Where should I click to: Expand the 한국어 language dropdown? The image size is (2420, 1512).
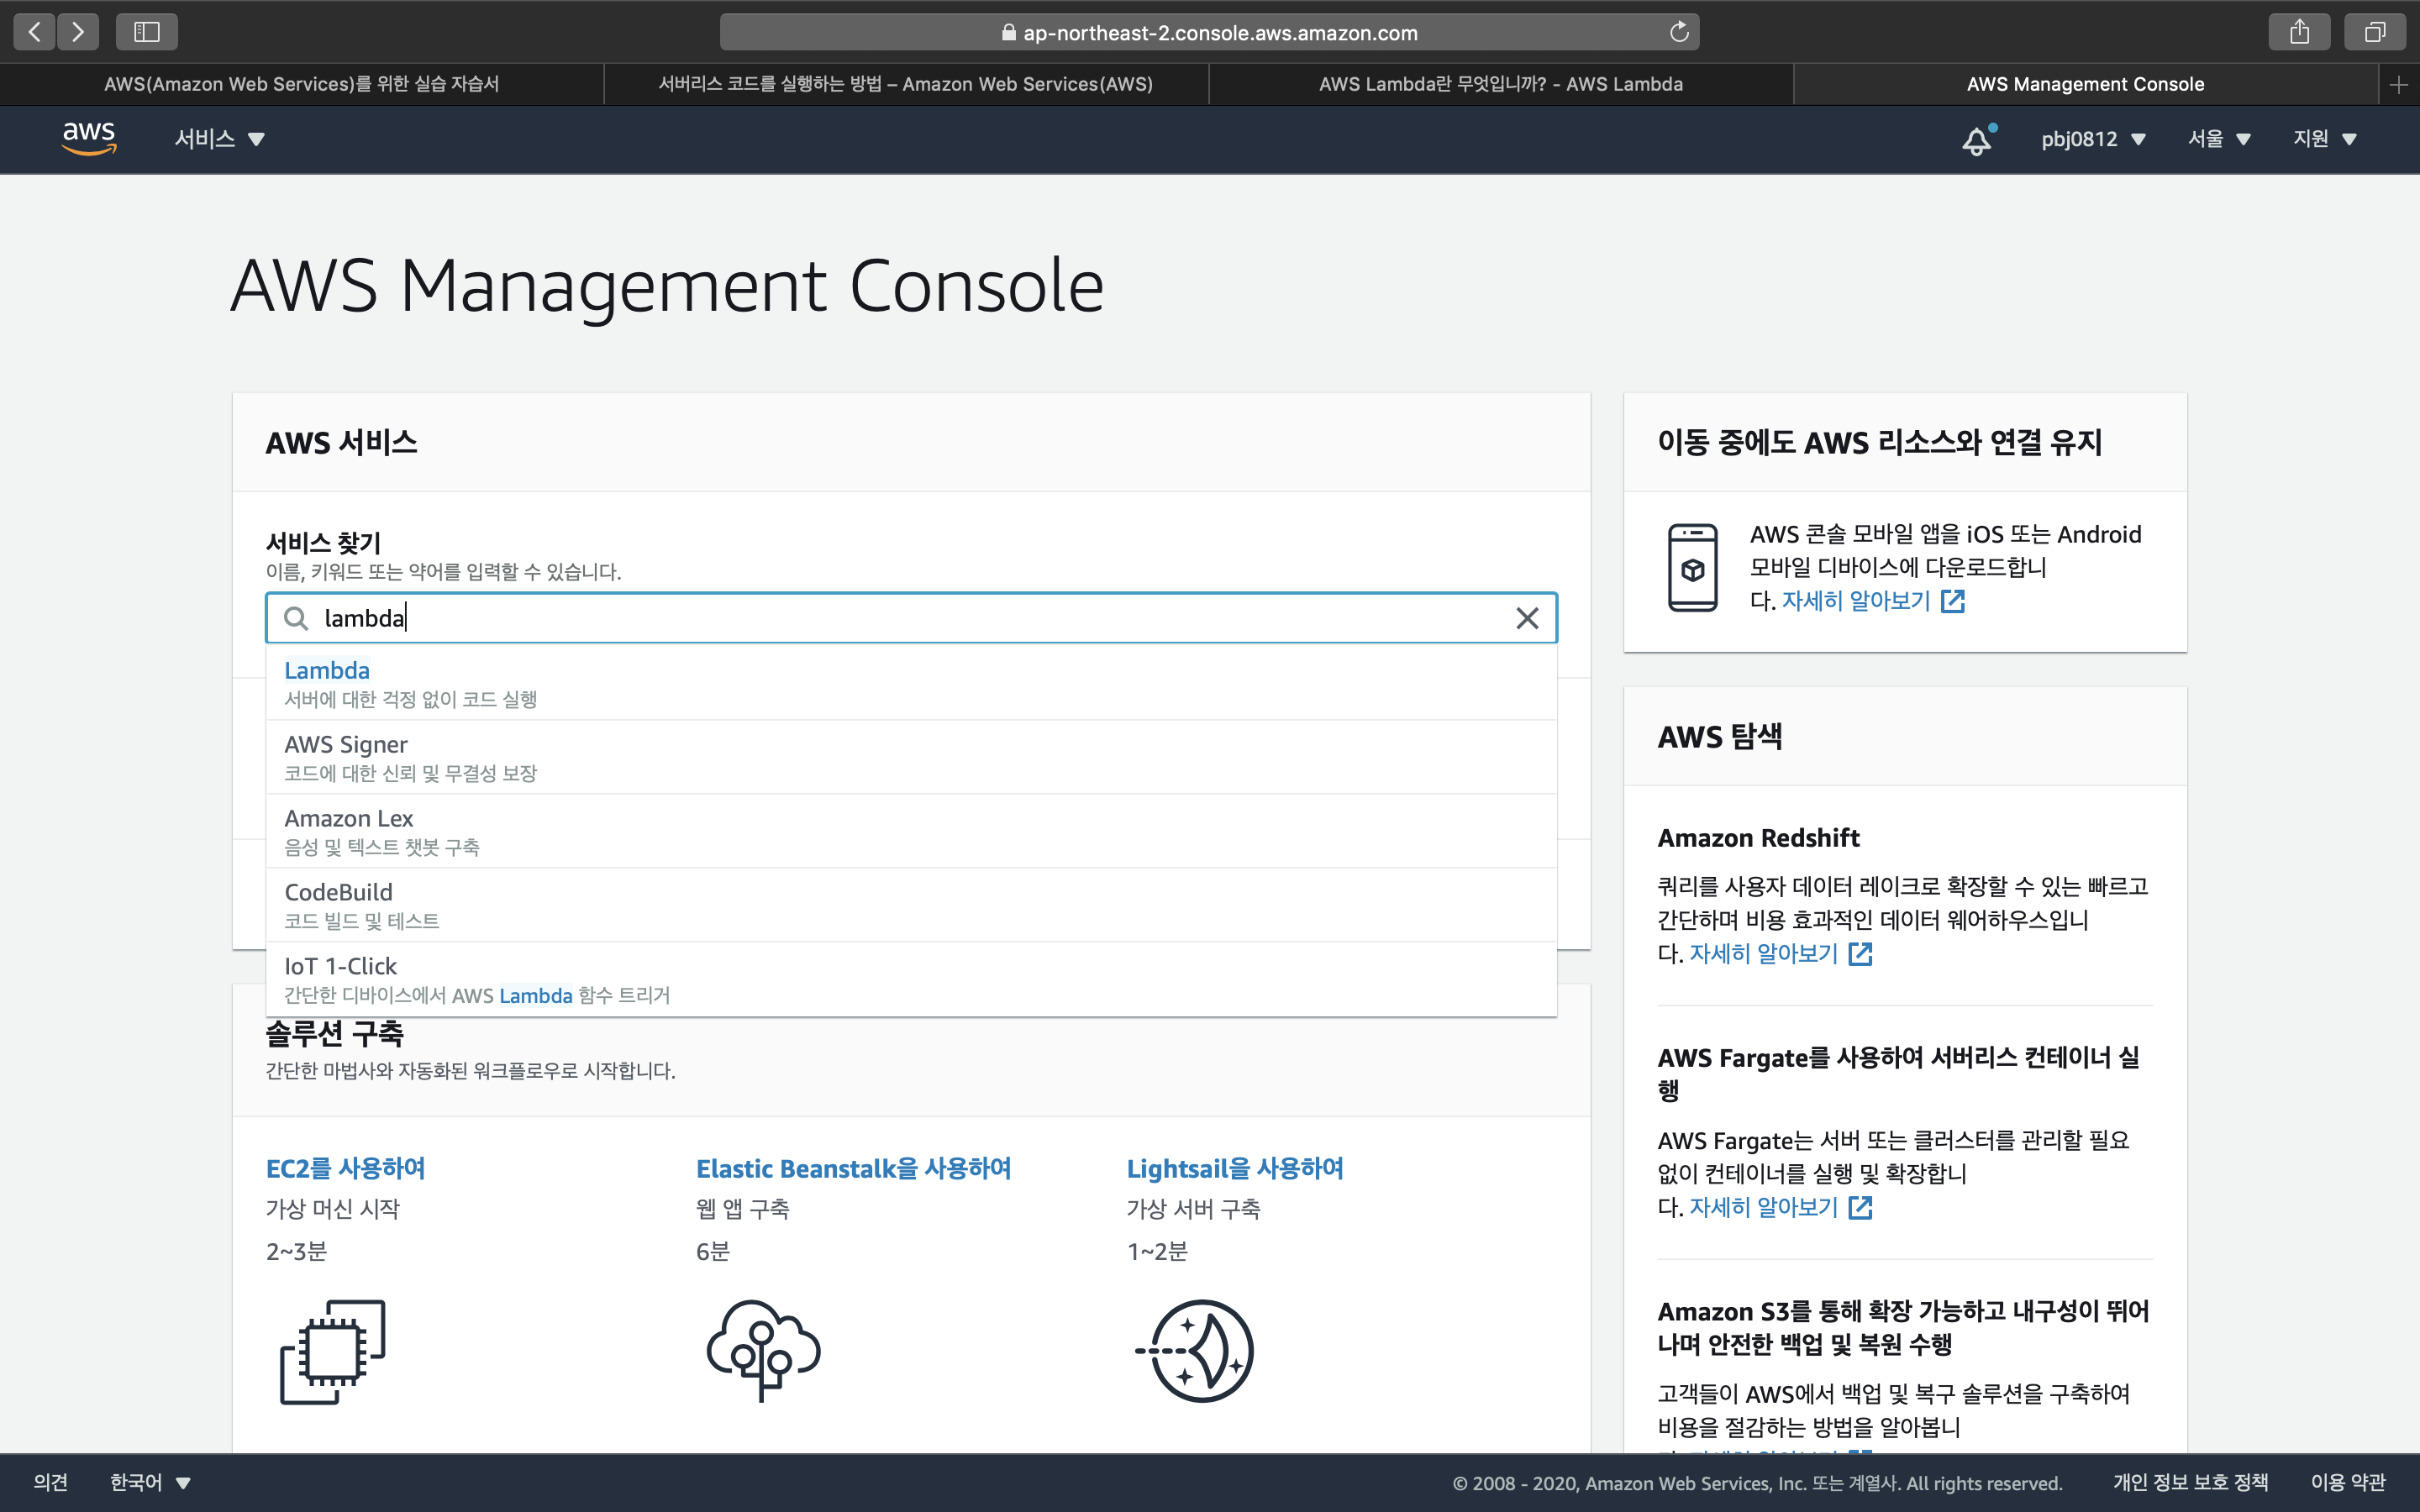[150, 1482]
